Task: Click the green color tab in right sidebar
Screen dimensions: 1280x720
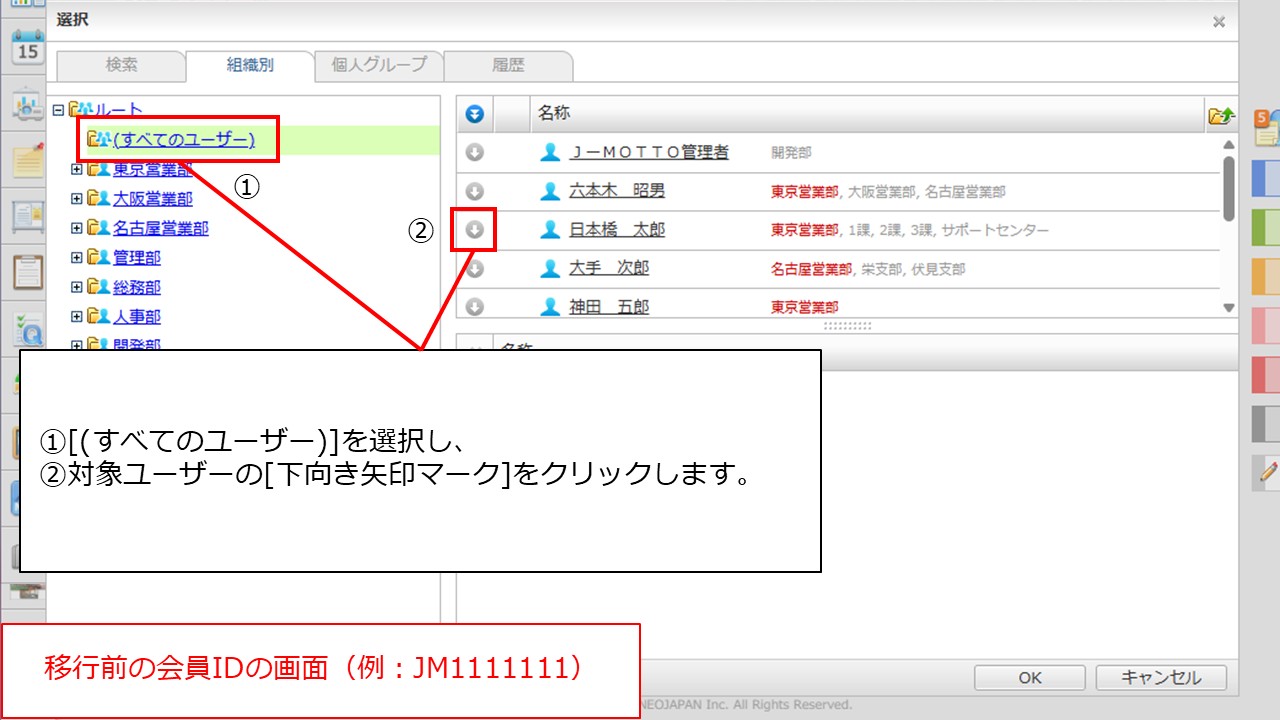Action: [1266, 228]
